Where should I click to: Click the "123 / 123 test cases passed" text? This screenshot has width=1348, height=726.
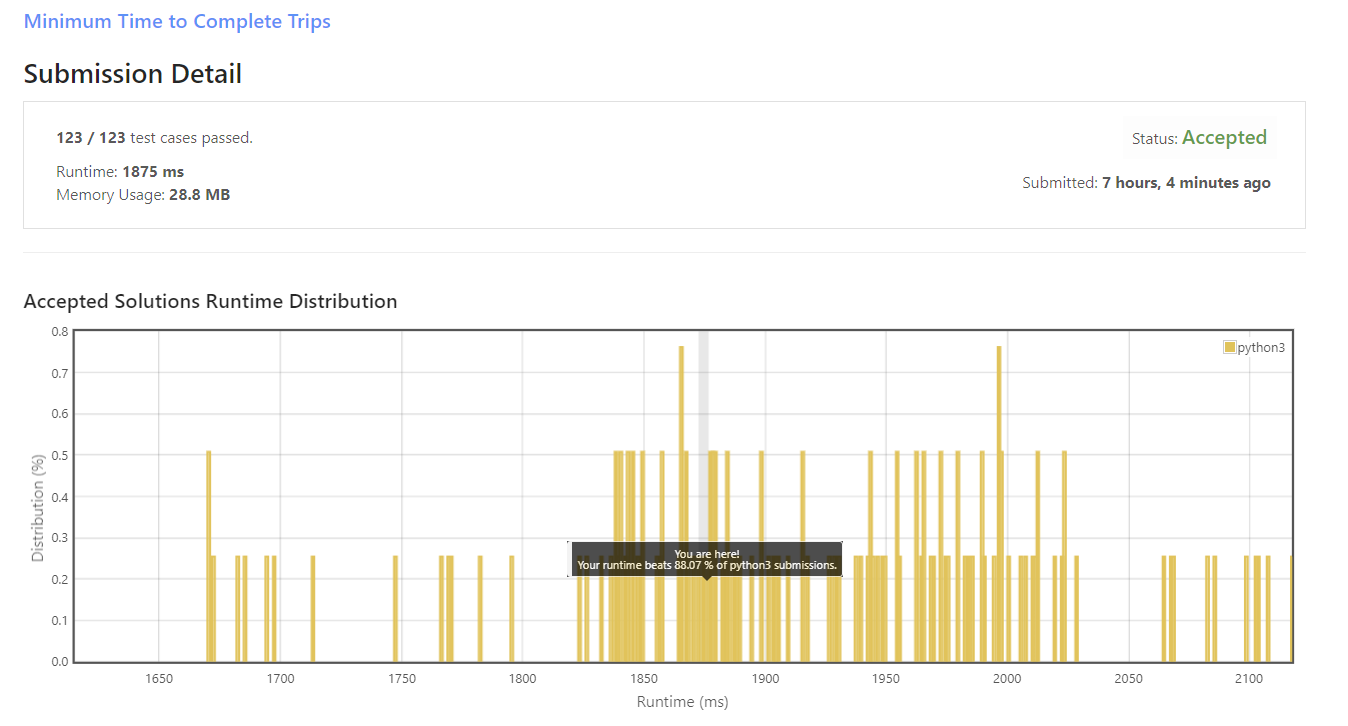(x=155, y=138)
